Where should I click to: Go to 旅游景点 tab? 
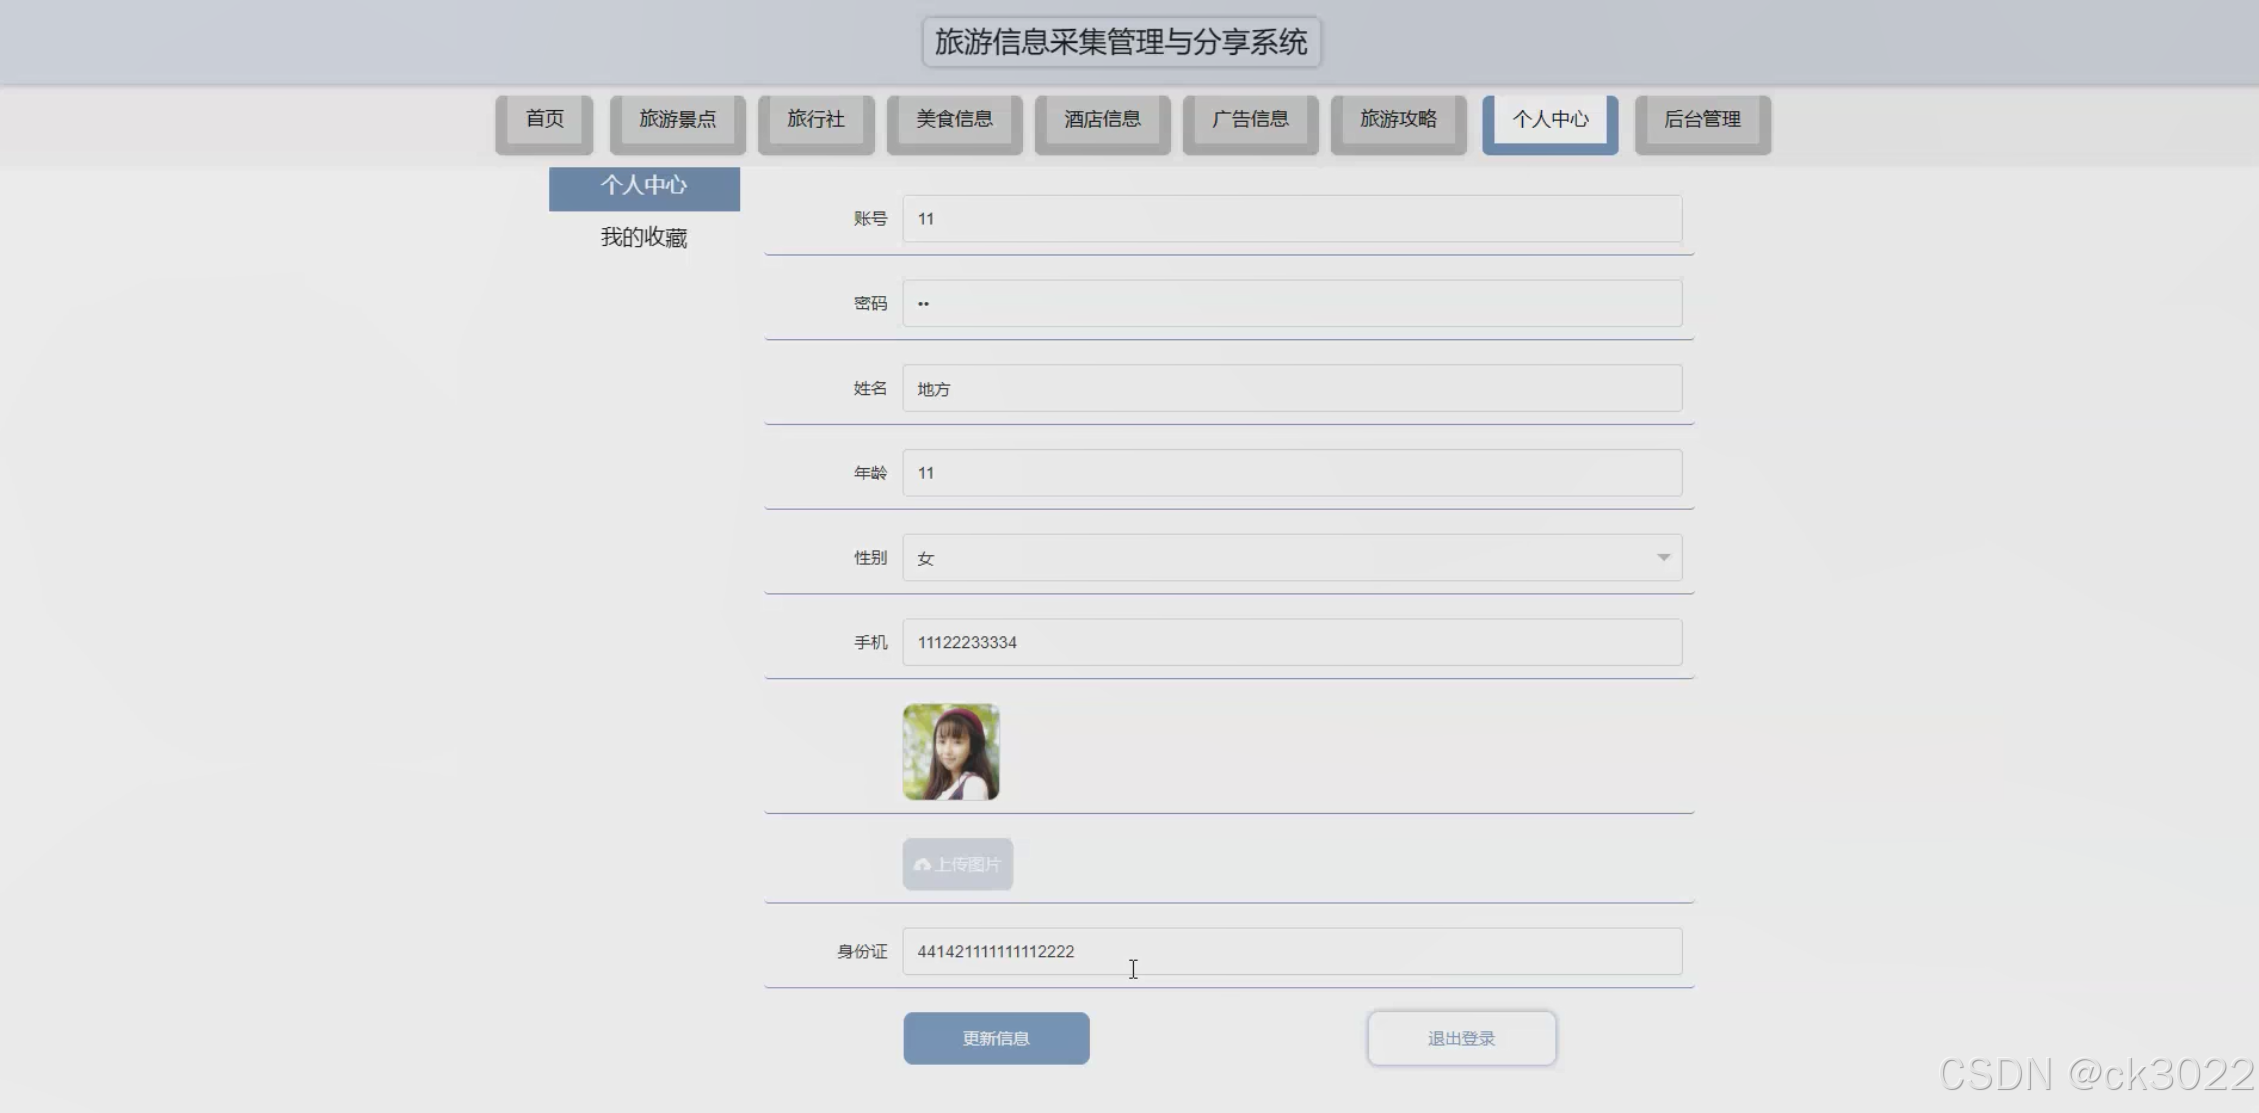[677, 120]
